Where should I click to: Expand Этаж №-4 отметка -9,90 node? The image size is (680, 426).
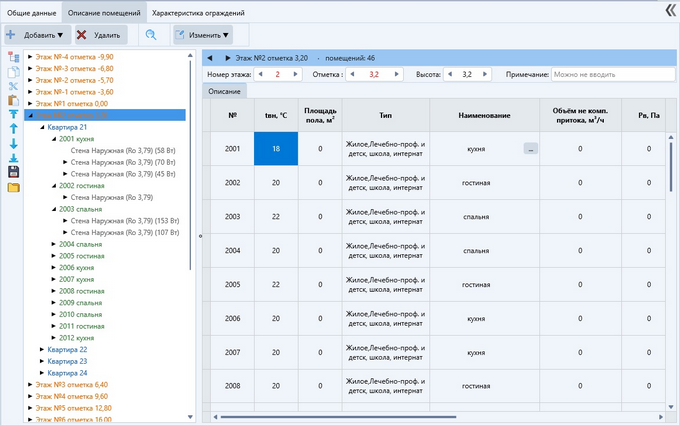tap(30, 56)
